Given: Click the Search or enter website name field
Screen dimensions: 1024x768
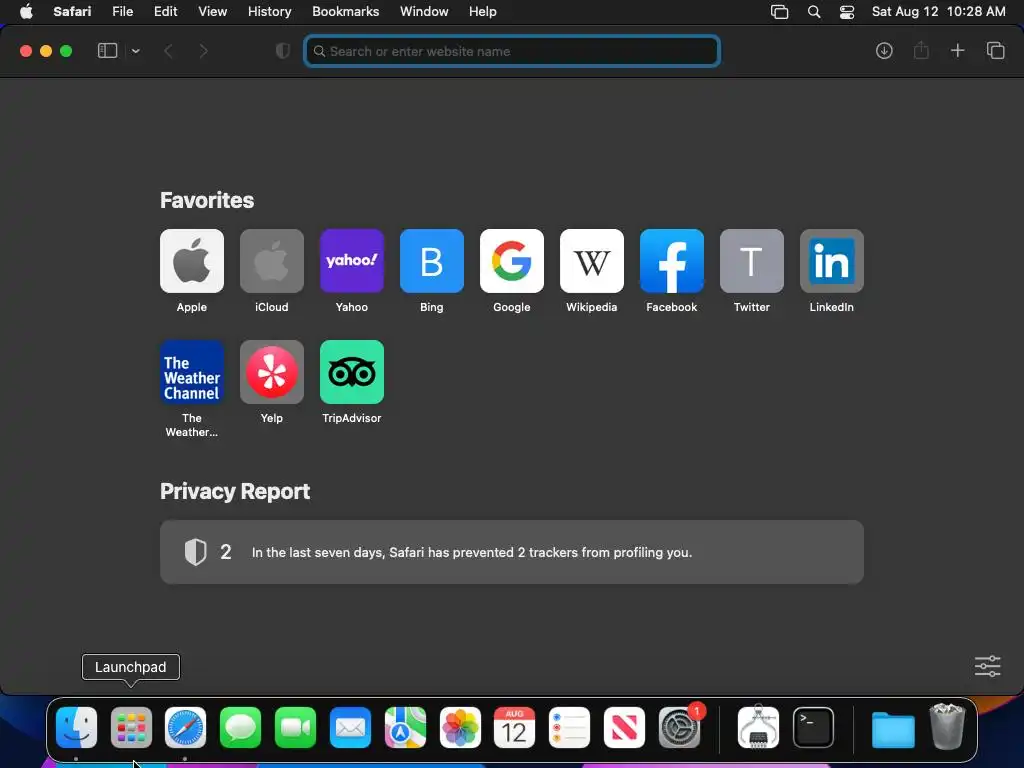Looking at the screenshot, I should (x=512, y=51).
